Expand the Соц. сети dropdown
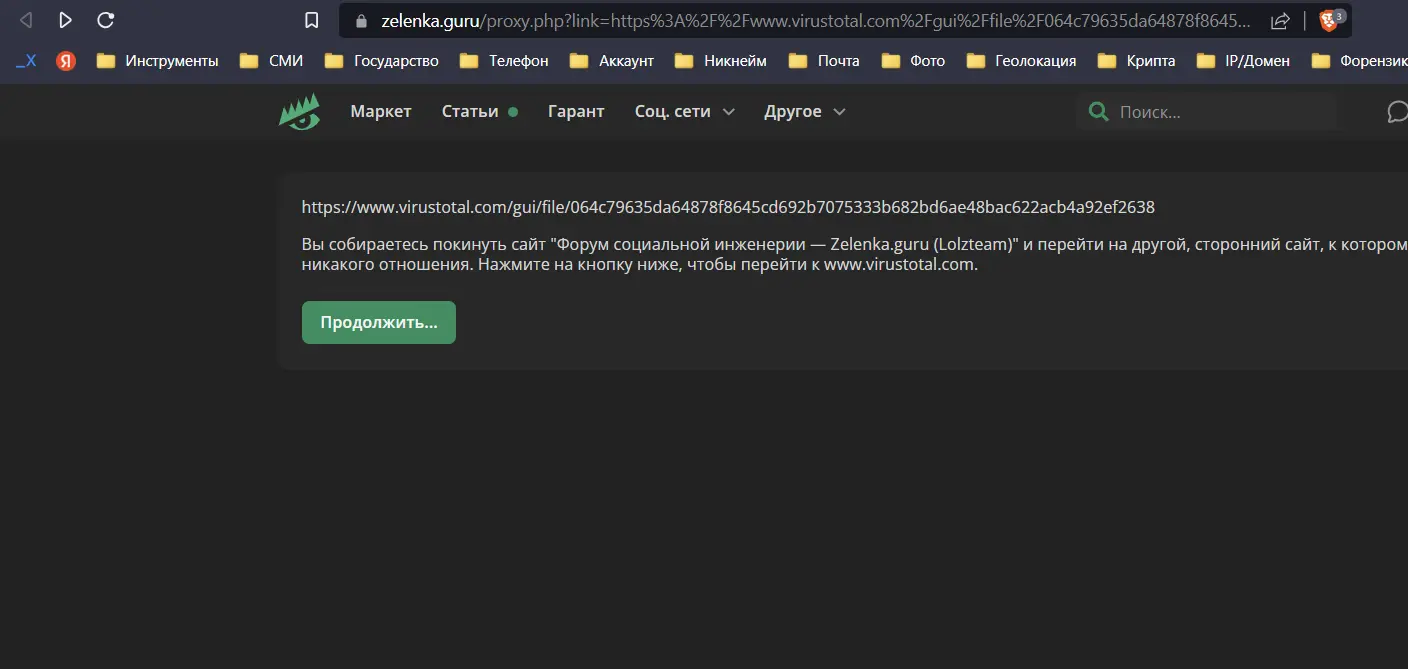 pos(684,112)
